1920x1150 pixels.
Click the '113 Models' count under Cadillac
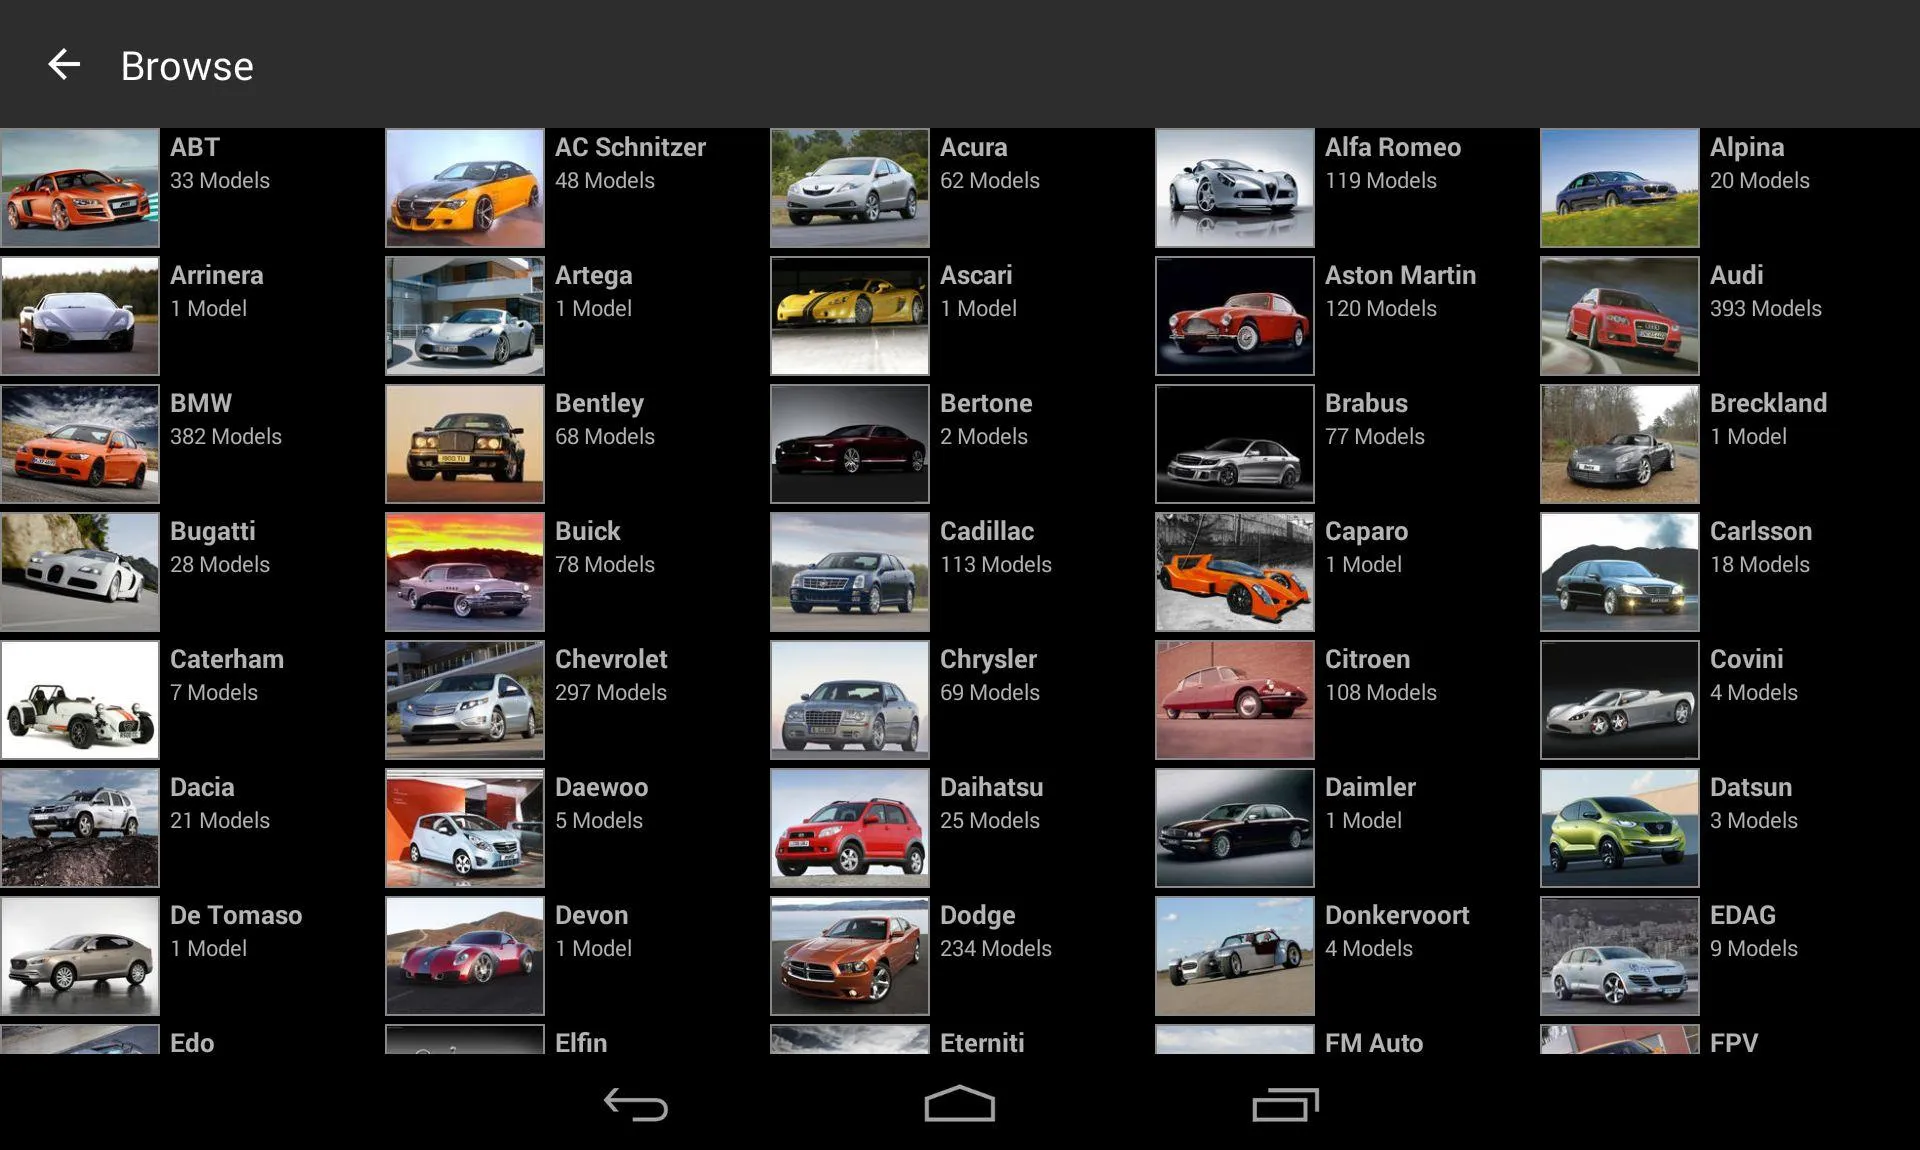995,564
